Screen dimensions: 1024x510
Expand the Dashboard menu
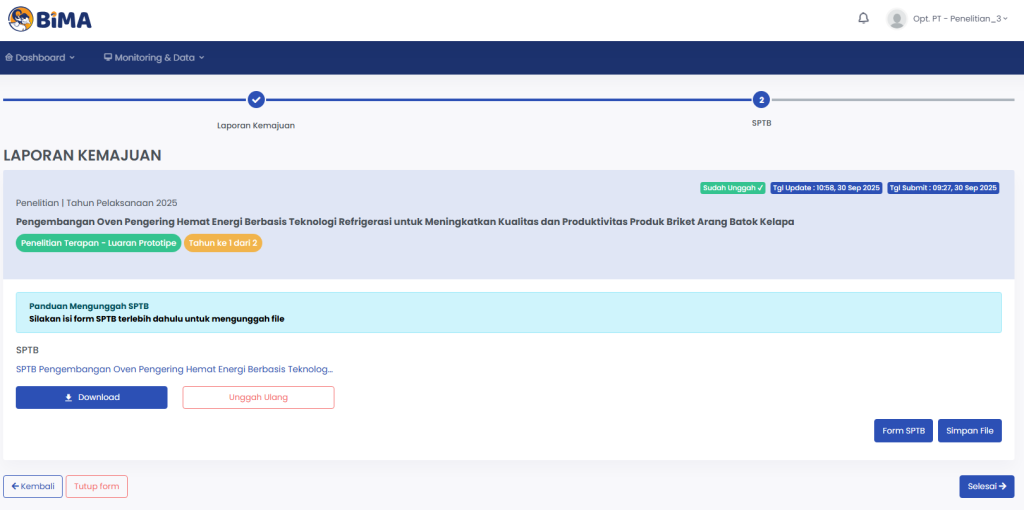40,58
